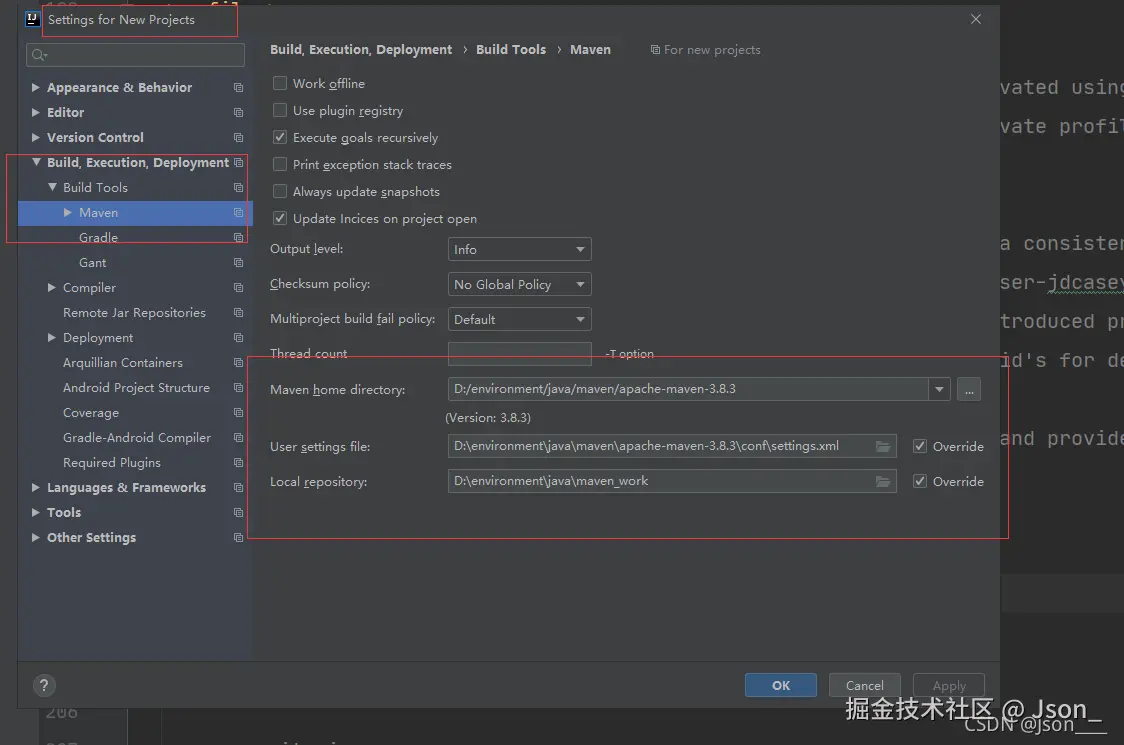Click the copy icon beside Version Control
Image resolution: width=1124 pixels, height=745 pixels.
[x=239, y=138]
